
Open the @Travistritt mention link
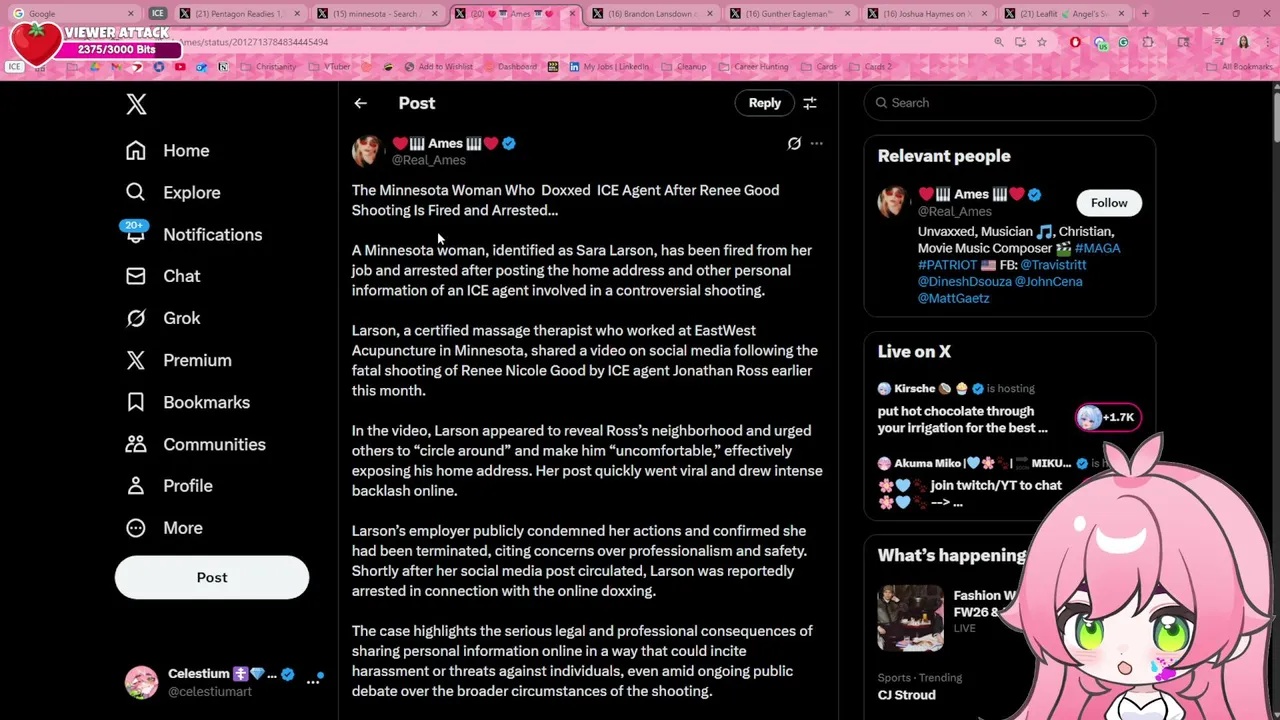1053,265
